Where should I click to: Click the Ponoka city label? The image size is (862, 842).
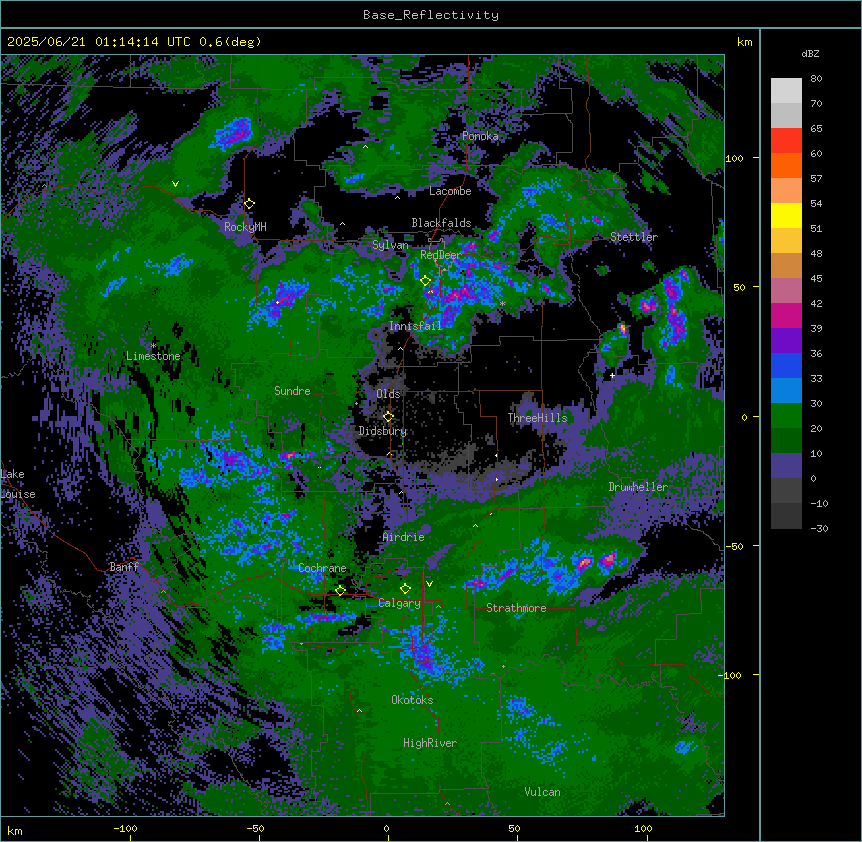480,136
